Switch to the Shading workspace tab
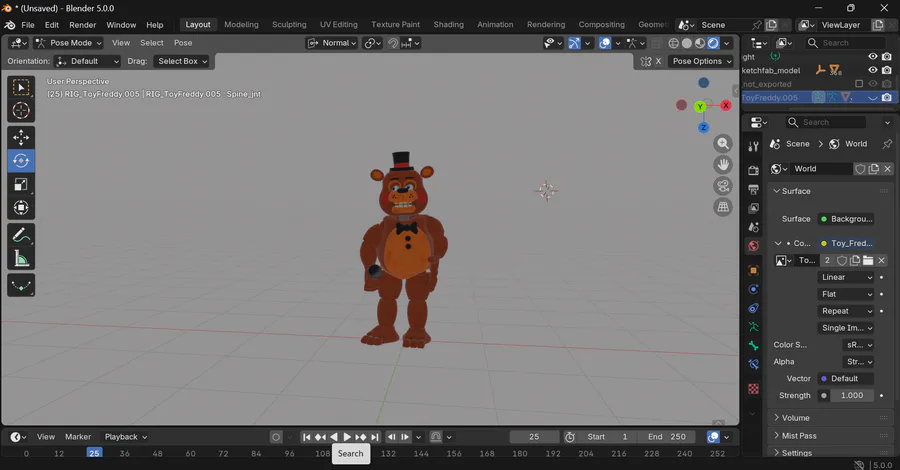900x470 pixels. tap(448, 25)
